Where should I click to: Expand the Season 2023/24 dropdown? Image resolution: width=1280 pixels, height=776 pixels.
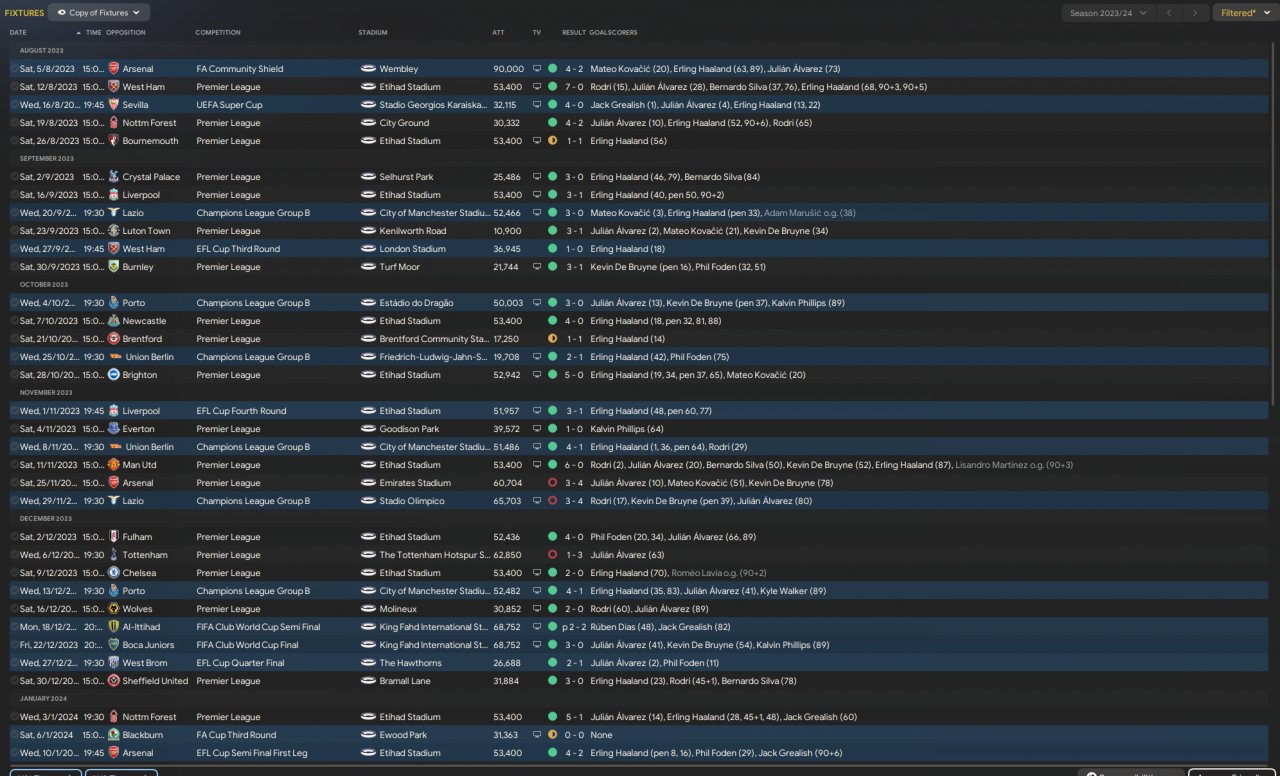[x=1108, y=13]
